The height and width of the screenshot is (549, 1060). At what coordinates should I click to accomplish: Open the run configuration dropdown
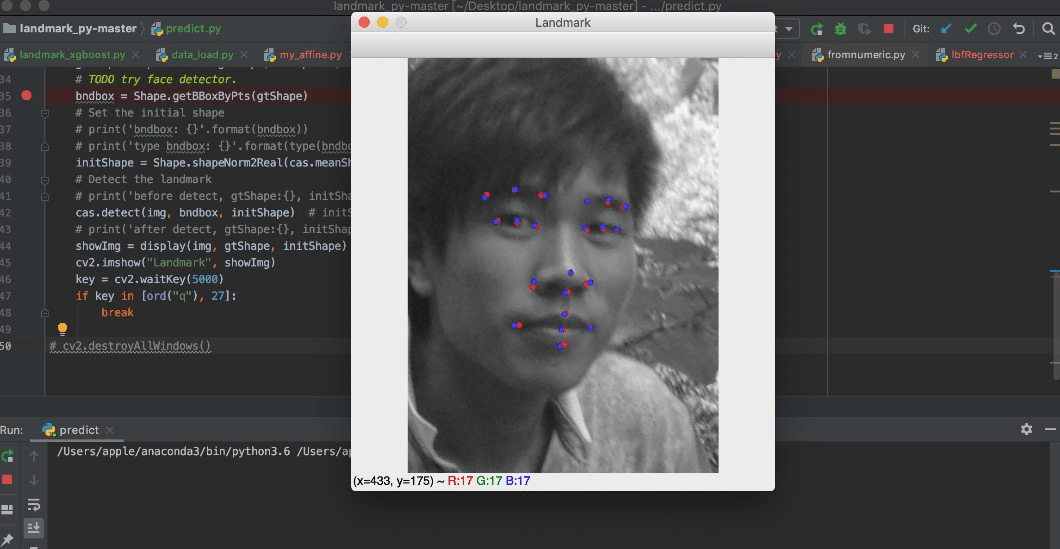(x=788, y=29)
